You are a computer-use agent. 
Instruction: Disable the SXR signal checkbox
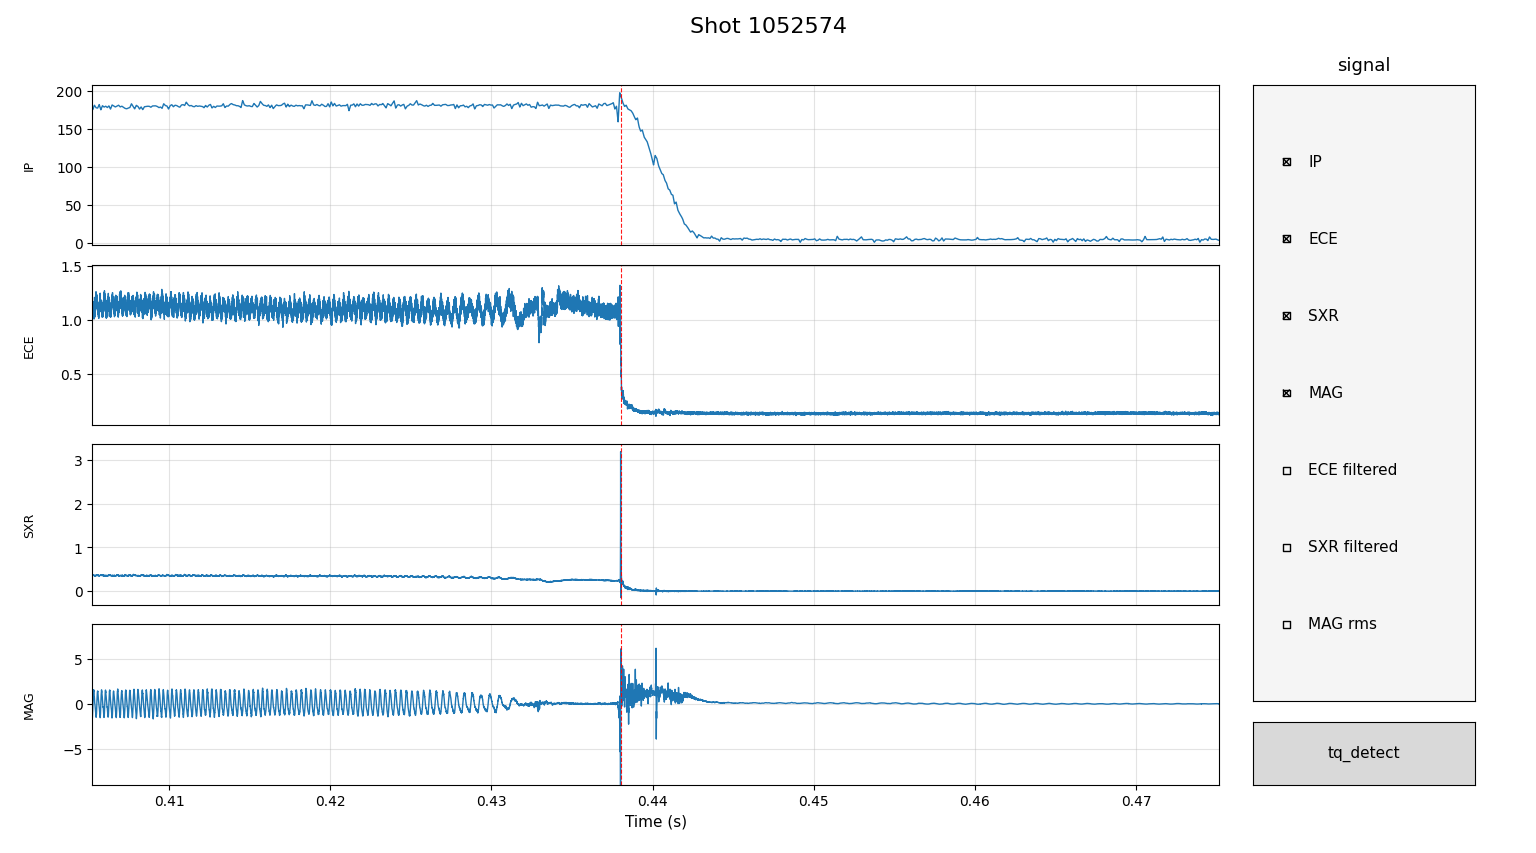(x=1287, y=316)
